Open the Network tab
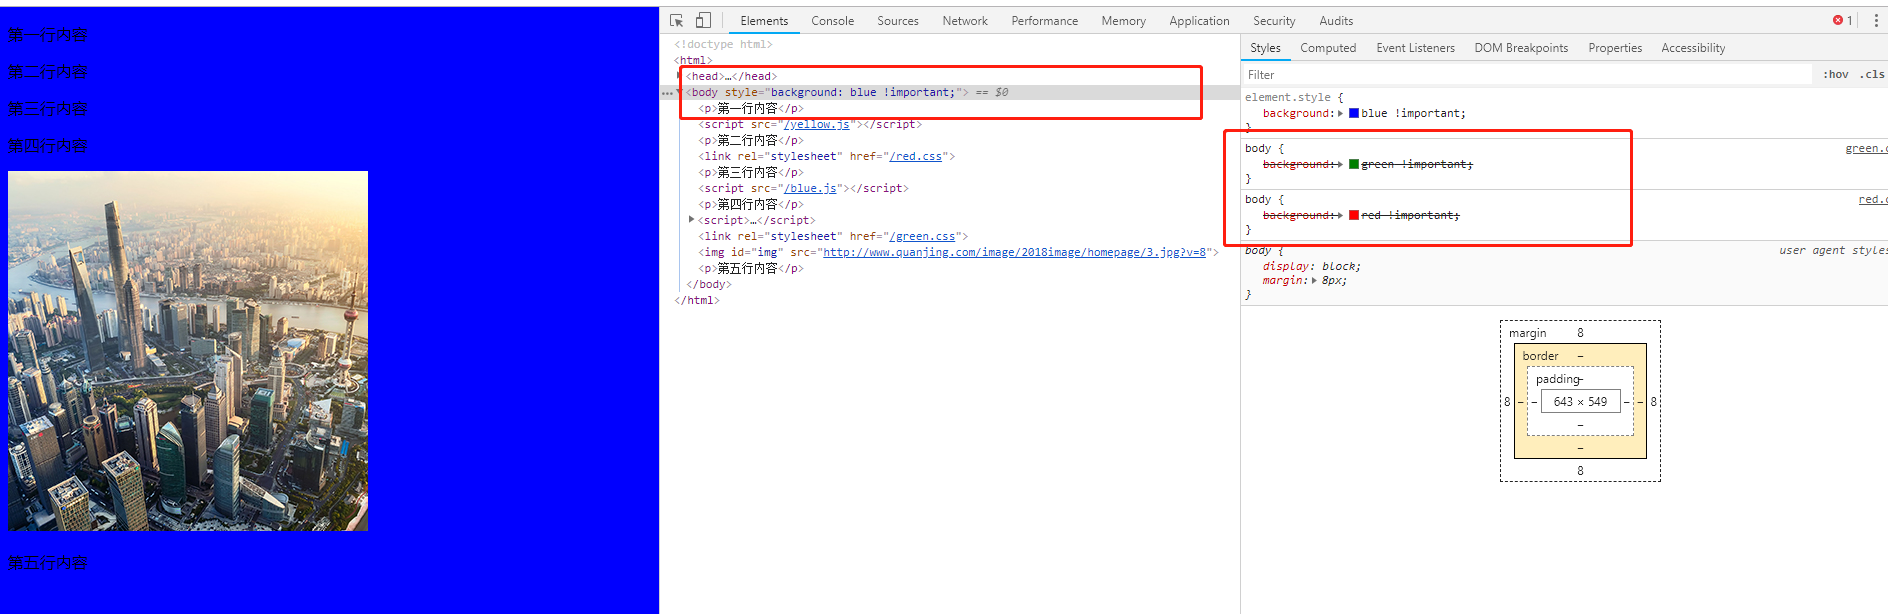 (x=965, y=21)
